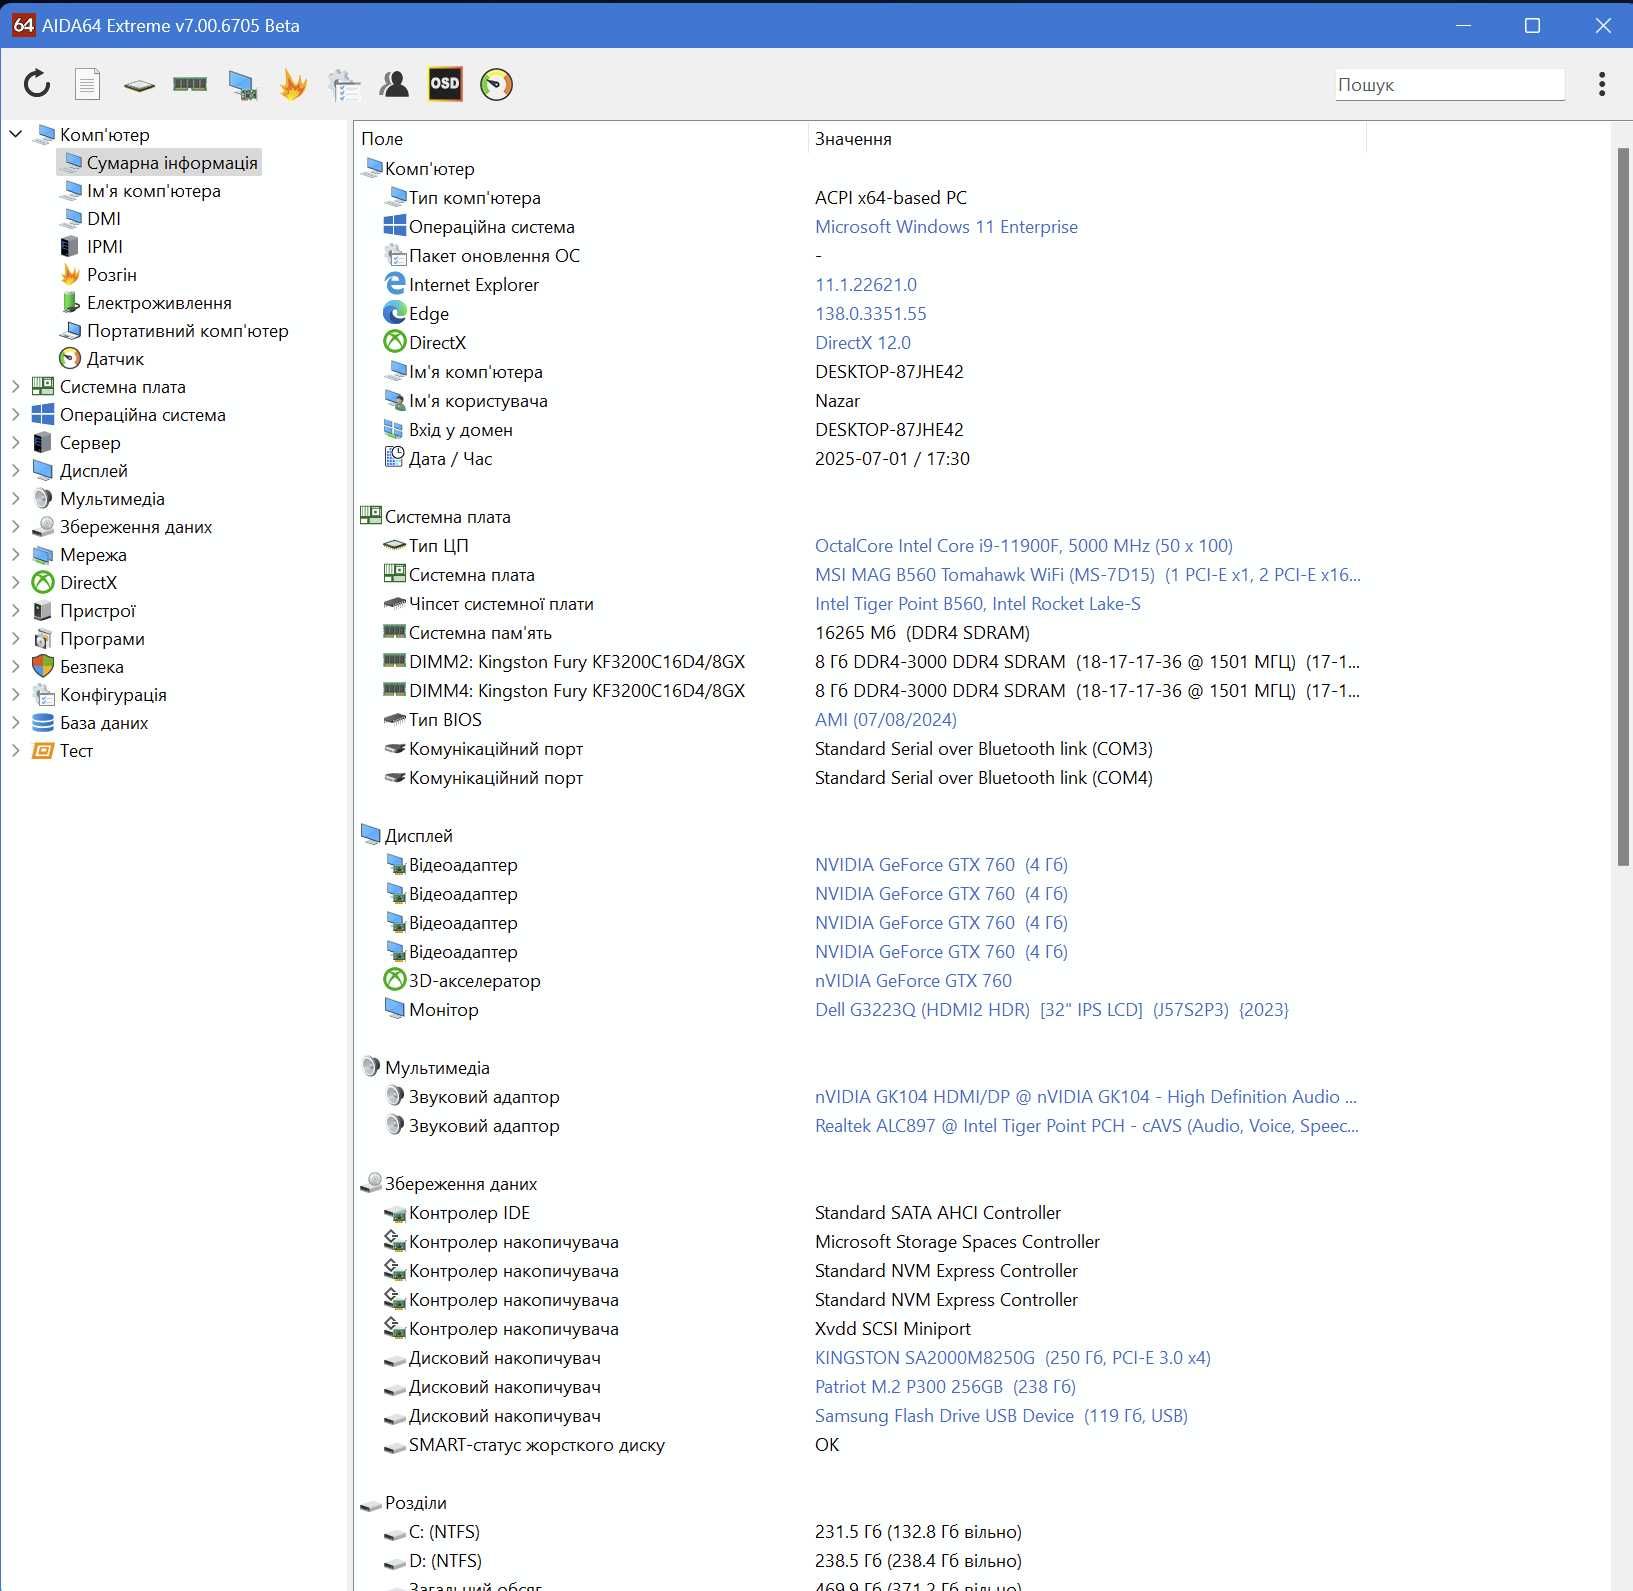Open the KINGSTON SA2000M8250G drive link

[1012, 1358]
